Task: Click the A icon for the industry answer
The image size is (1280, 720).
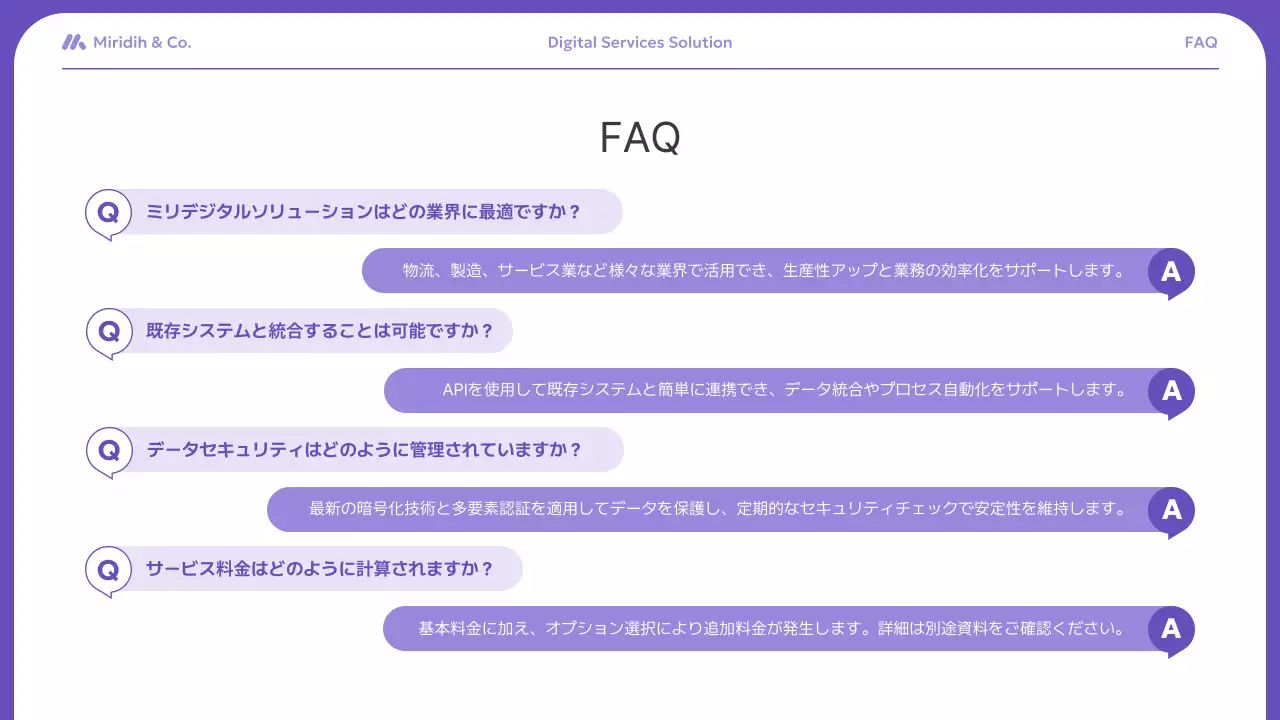Action: (x=1171, y=270)
